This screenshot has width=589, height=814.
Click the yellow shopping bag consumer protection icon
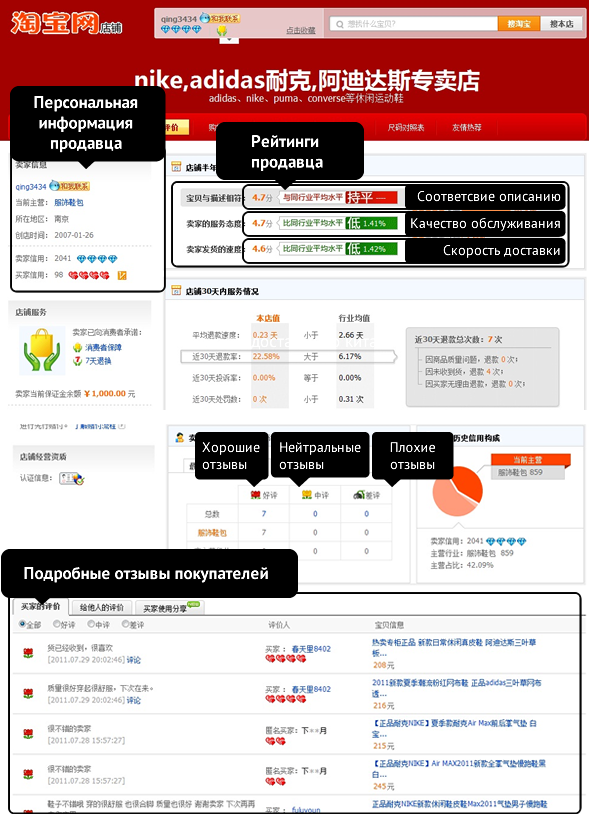[x=42, y=350]
